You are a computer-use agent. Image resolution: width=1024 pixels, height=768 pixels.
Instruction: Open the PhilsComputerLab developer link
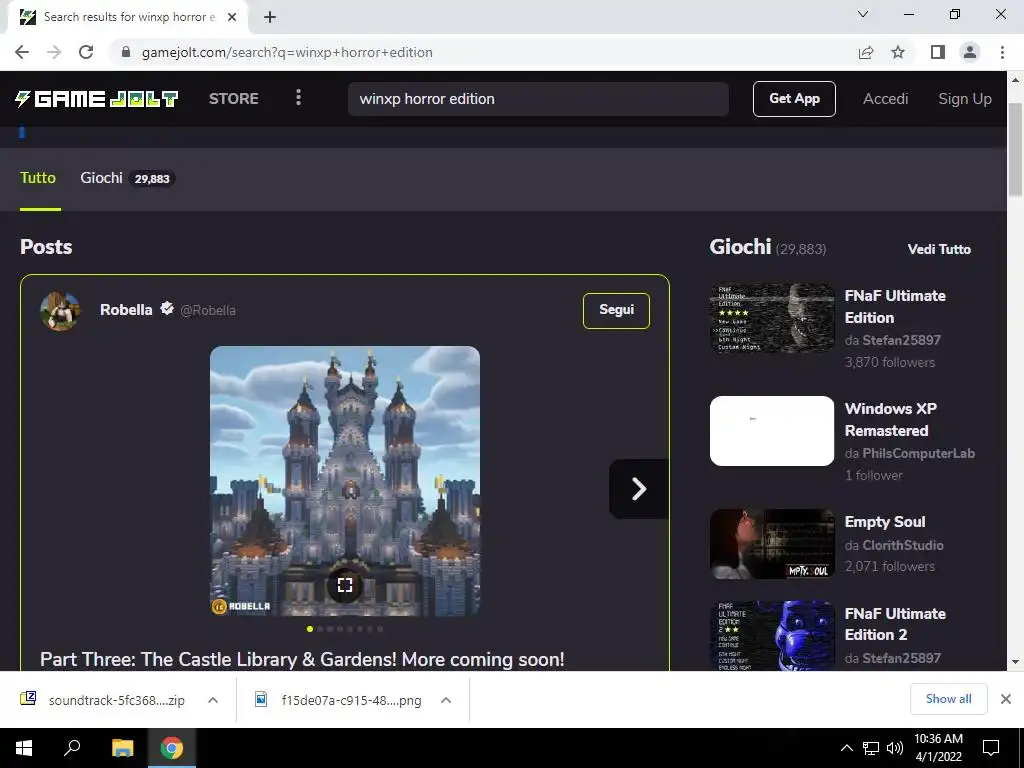[918, 453]
